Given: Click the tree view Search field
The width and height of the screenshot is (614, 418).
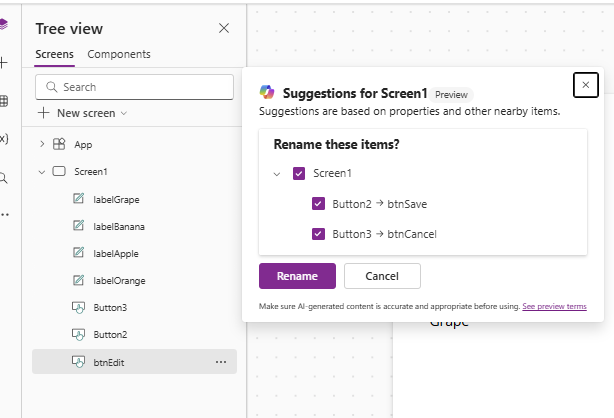Looking at the screenshot, I should [134, 87].
